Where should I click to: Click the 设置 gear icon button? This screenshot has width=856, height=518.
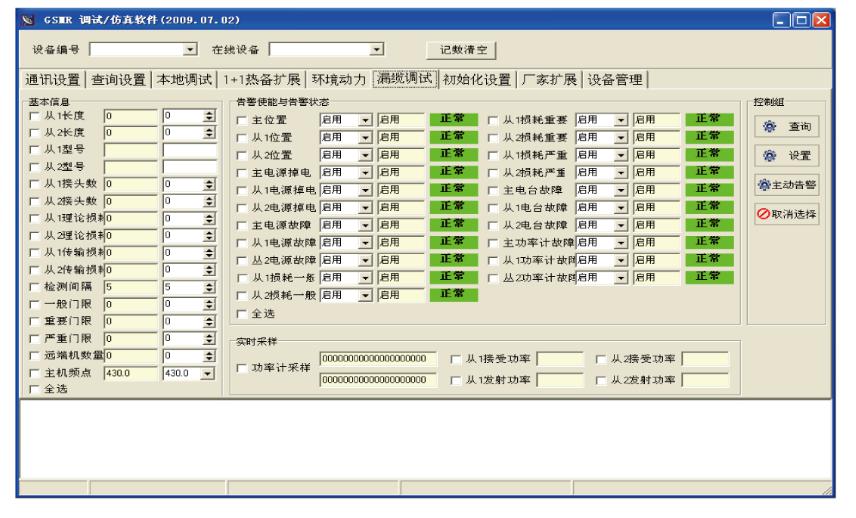coord(784,156)
